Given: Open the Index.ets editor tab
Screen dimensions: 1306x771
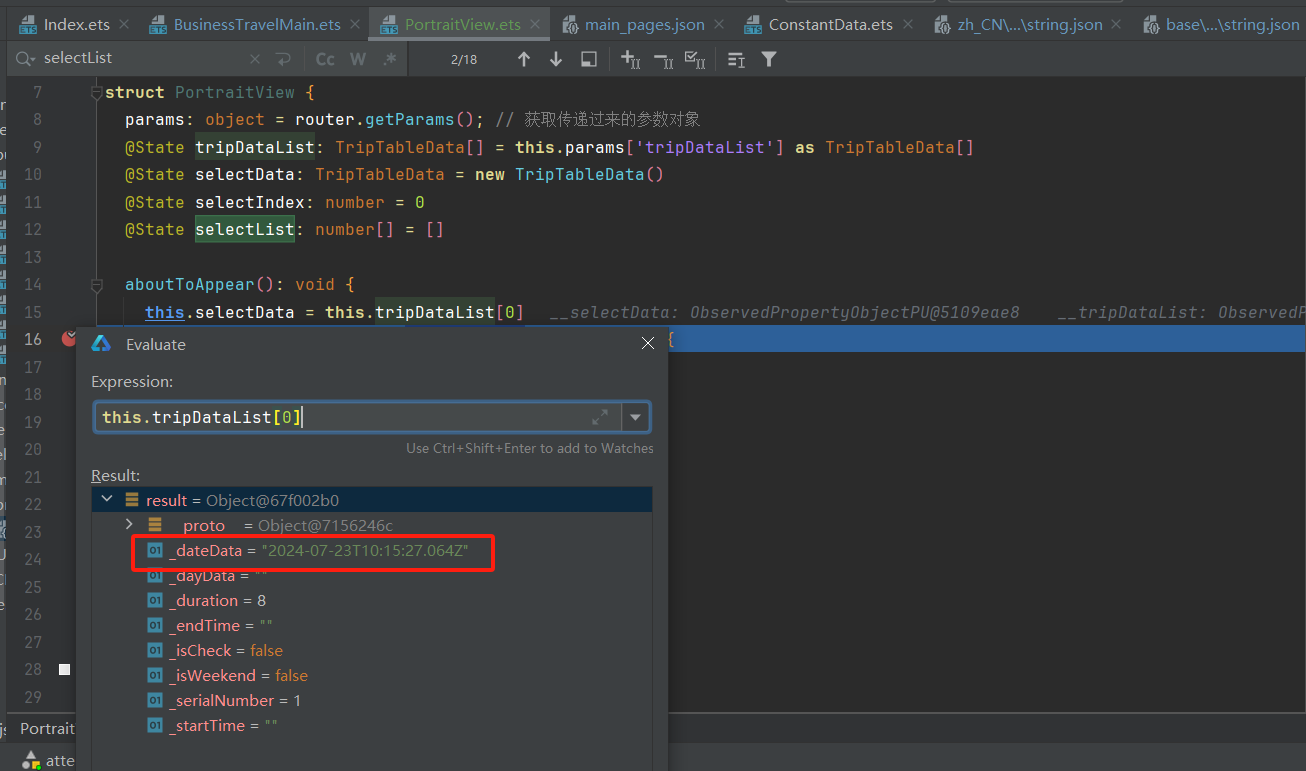Looking at the screenshot, I should pos(65,24).
